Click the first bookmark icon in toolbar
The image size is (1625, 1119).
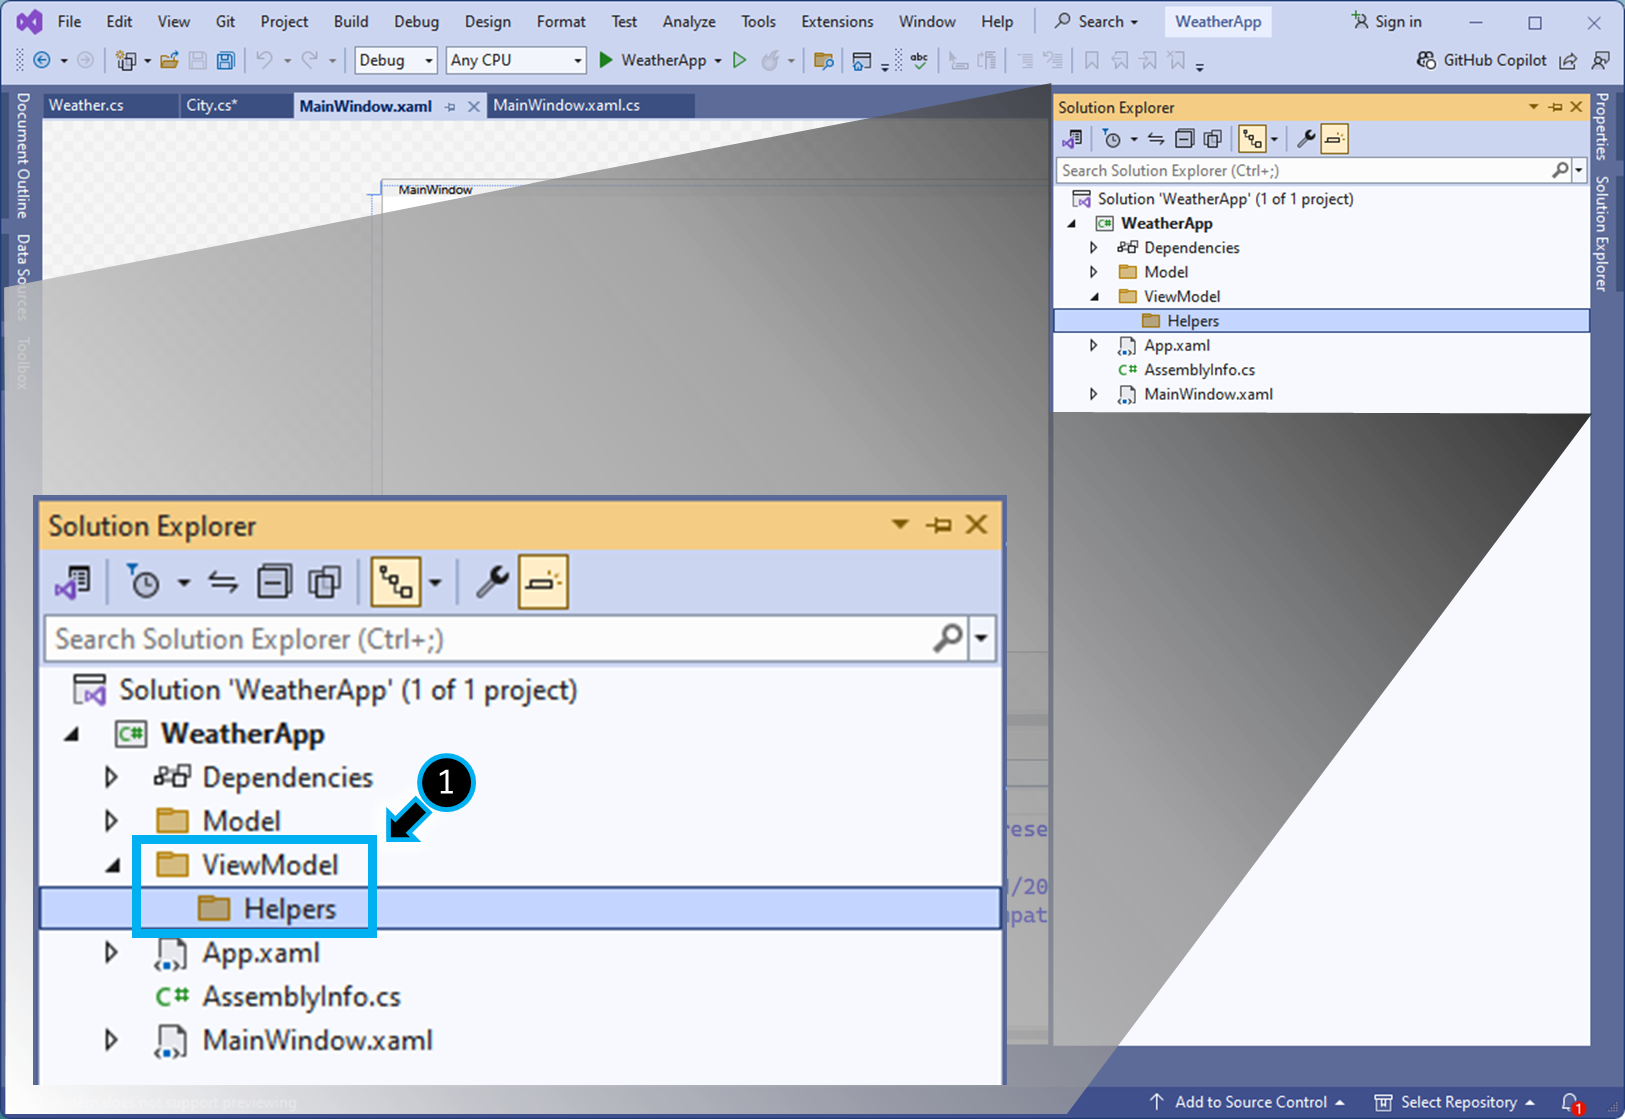pos(1092,60)
